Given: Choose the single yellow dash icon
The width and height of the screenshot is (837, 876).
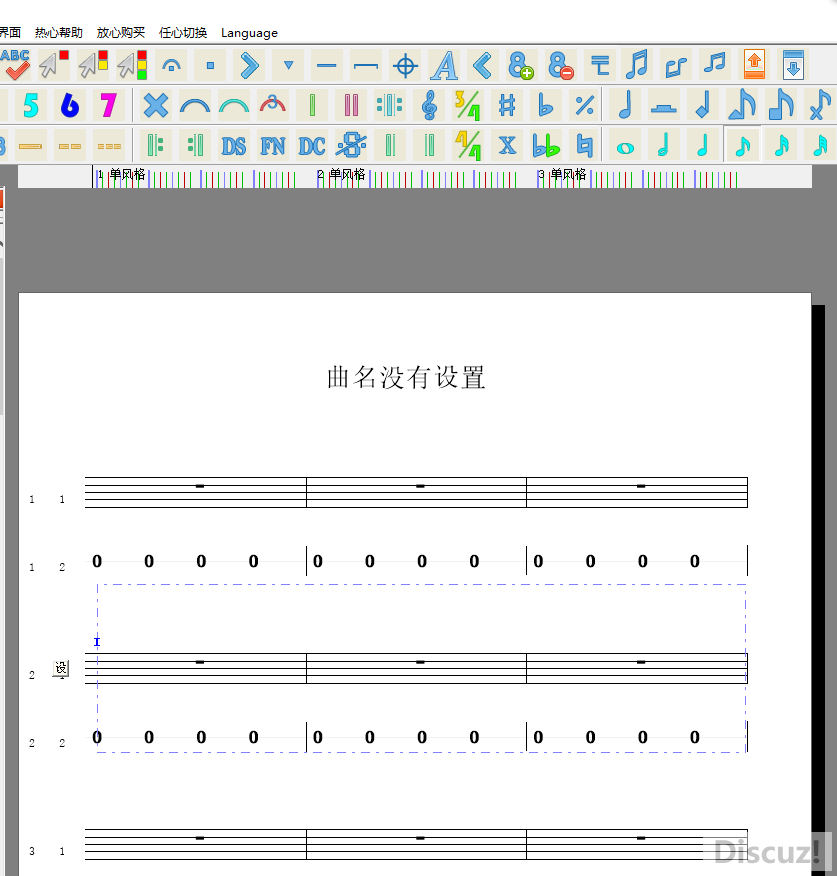Looking at the screenshot, I should pos(31,146).
